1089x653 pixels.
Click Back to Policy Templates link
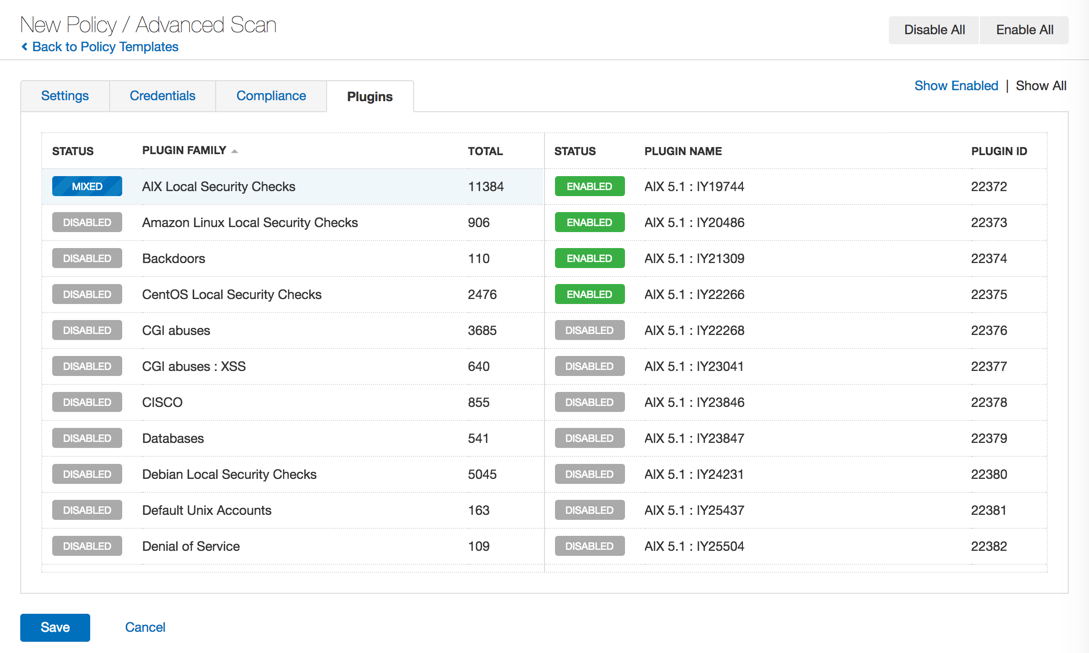coord(104,47)
